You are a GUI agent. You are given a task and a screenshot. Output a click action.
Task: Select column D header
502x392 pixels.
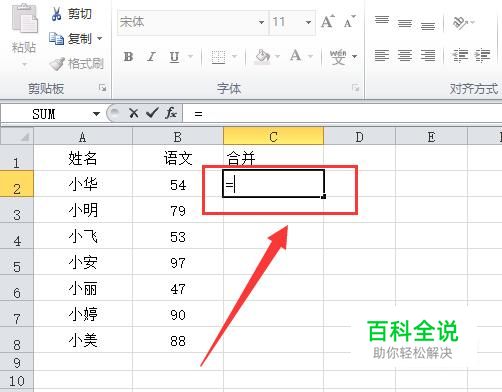[359, 136]
